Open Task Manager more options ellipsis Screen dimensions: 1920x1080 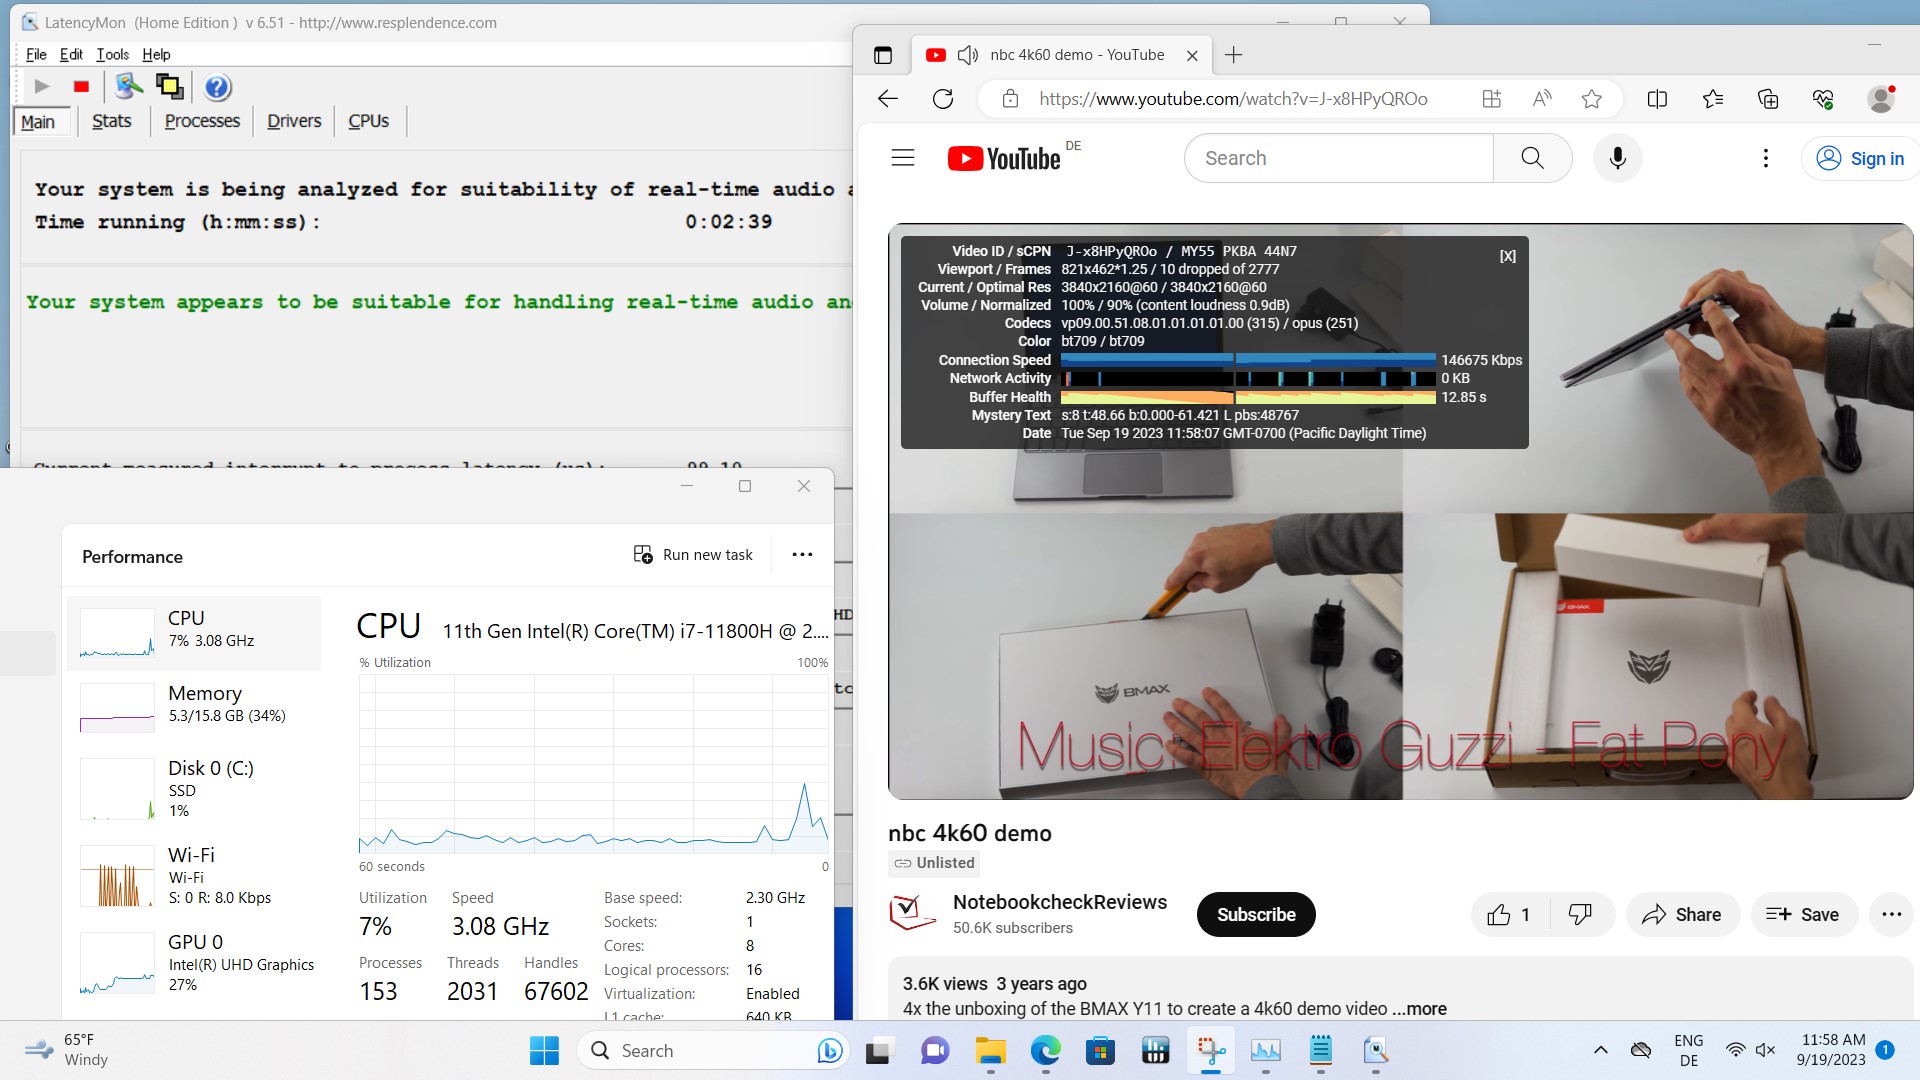point(802,555)
